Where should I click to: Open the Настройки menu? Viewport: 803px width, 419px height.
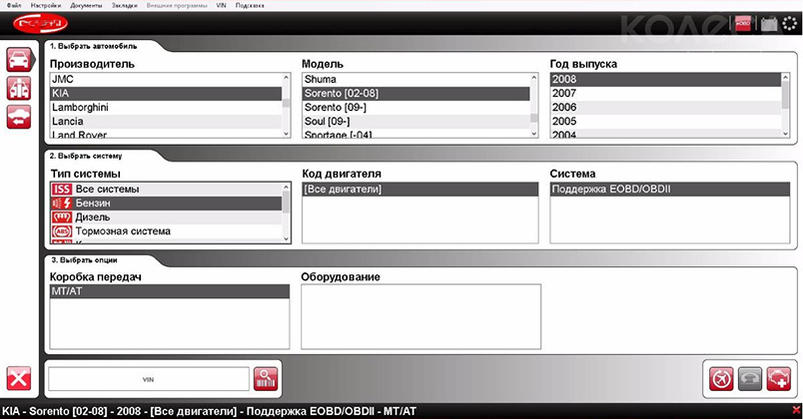click(46, 6)
